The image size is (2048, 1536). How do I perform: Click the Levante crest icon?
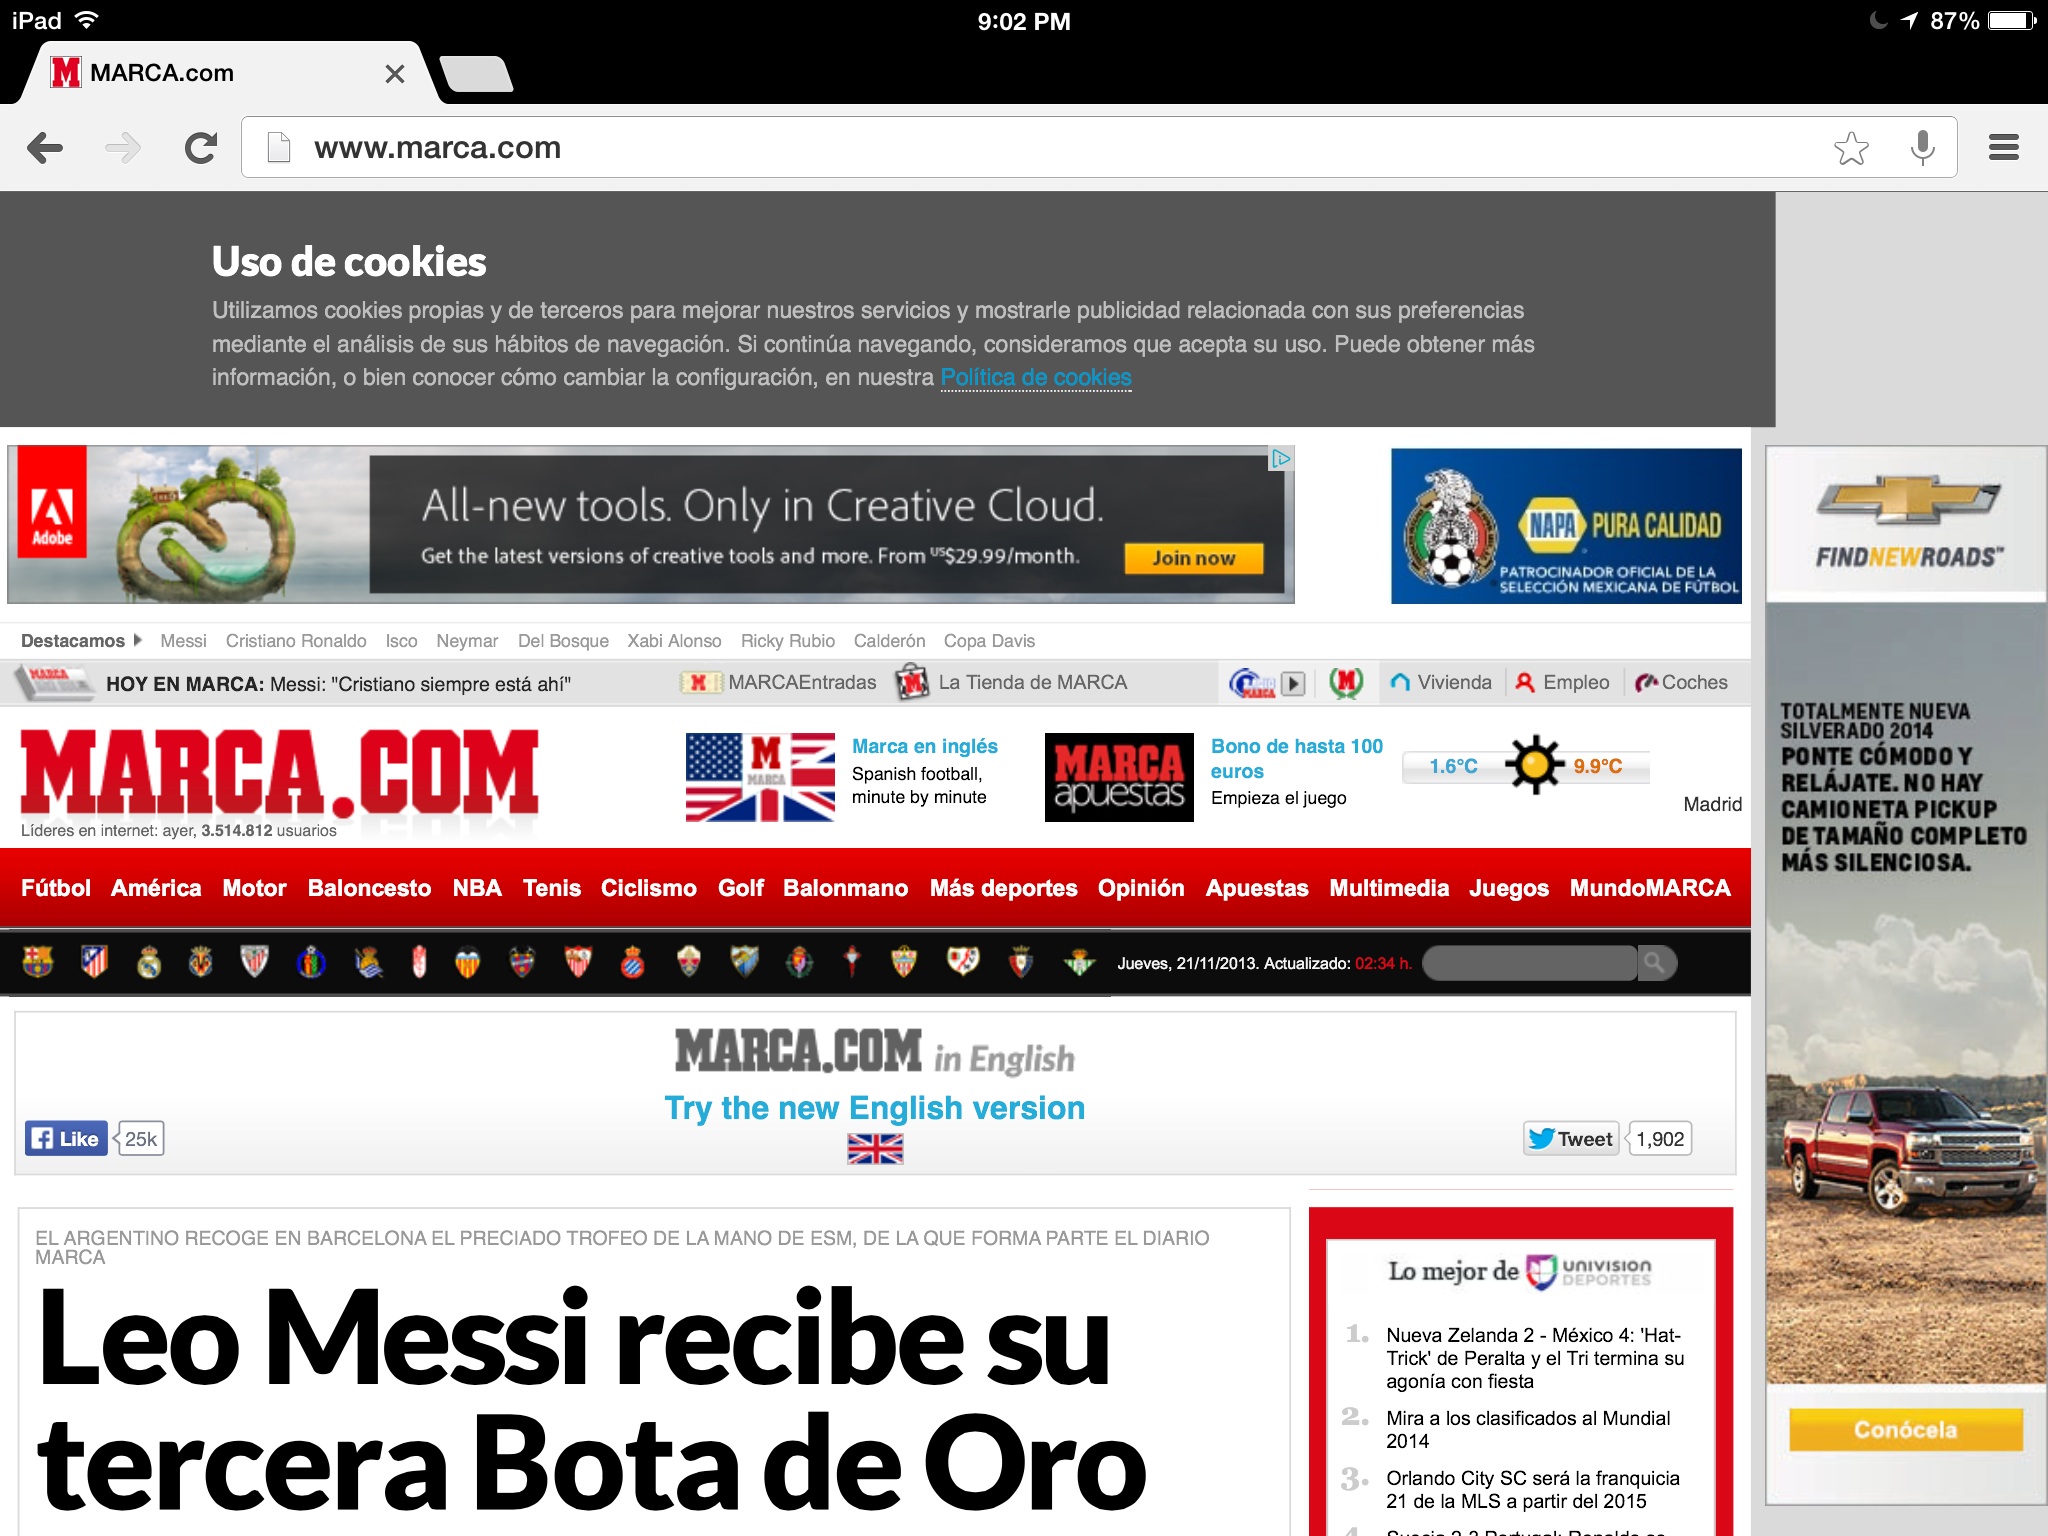pyautogui.click(x=522, y=962)
